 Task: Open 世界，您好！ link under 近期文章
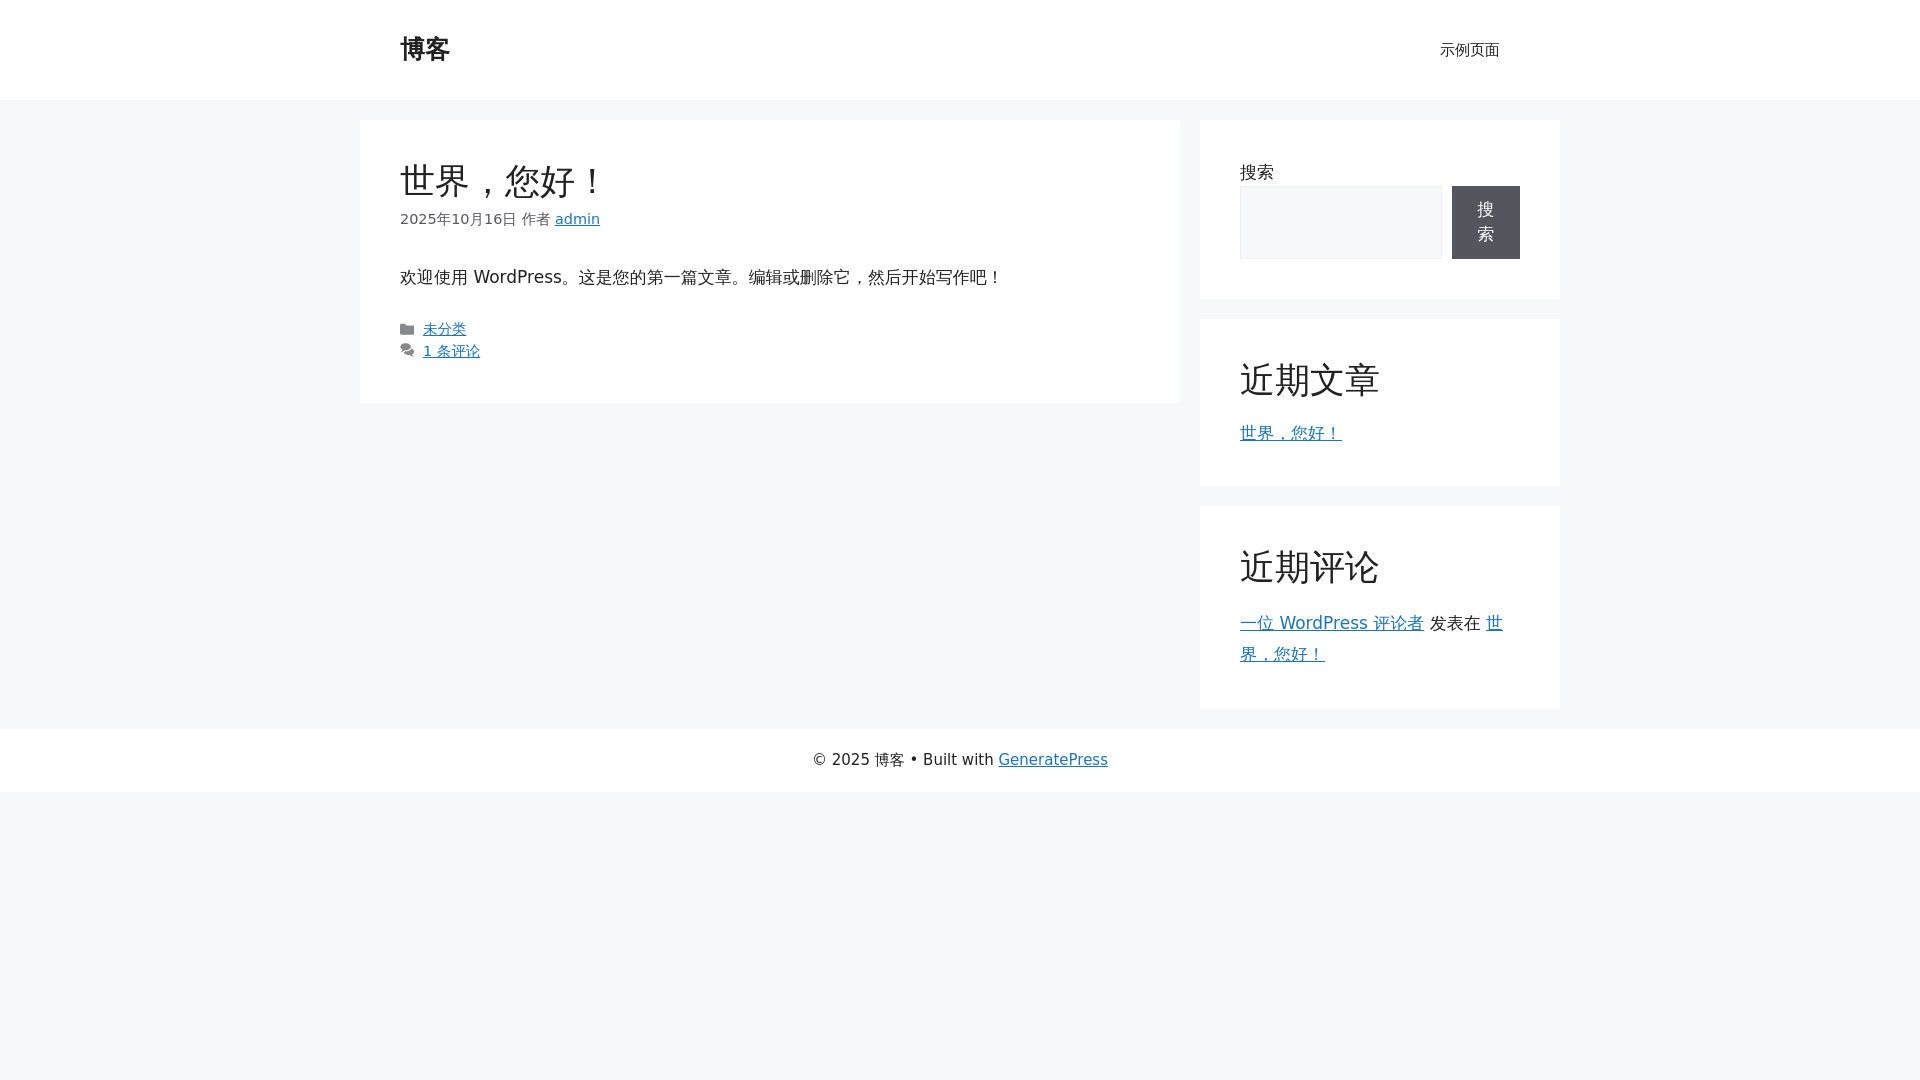click(x=1290, y=433)
